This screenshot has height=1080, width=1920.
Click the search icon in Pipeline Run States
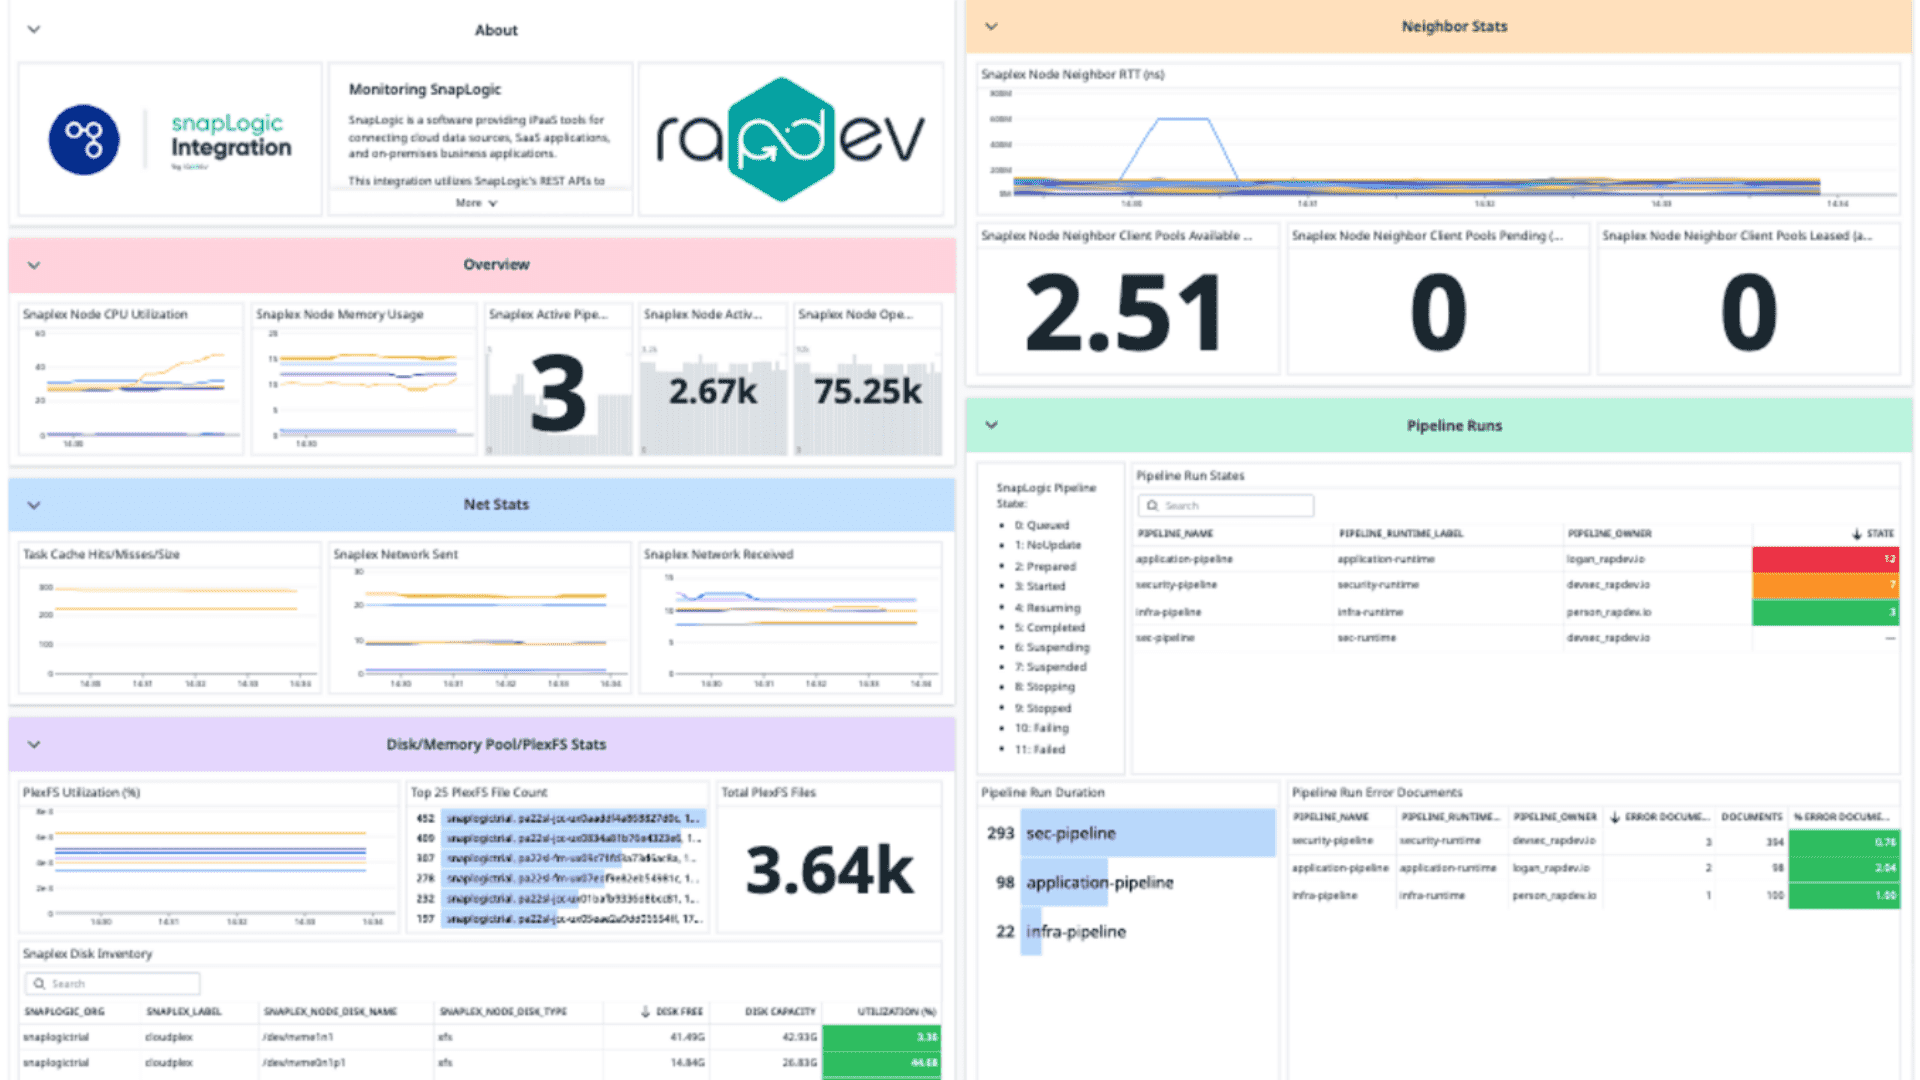[1152, 506]
